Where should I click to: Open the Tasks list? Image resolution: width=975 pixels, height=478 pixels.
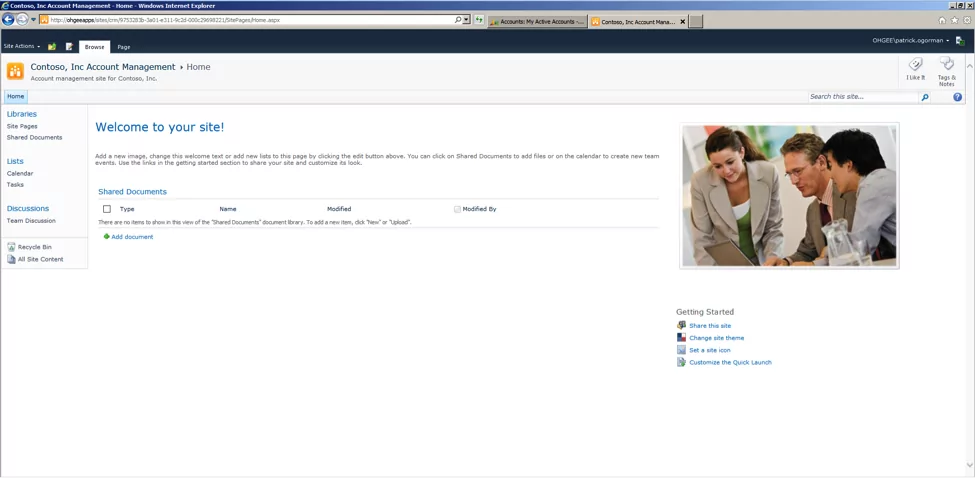click(x=15, y=185)
